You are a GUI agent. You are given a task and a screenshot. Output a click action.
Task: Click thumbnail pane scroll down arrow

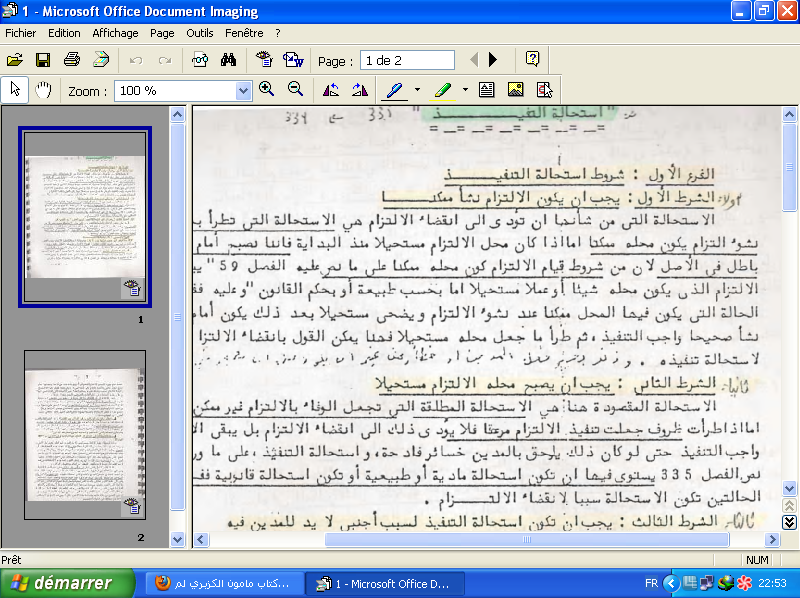[x=178, y=539]
